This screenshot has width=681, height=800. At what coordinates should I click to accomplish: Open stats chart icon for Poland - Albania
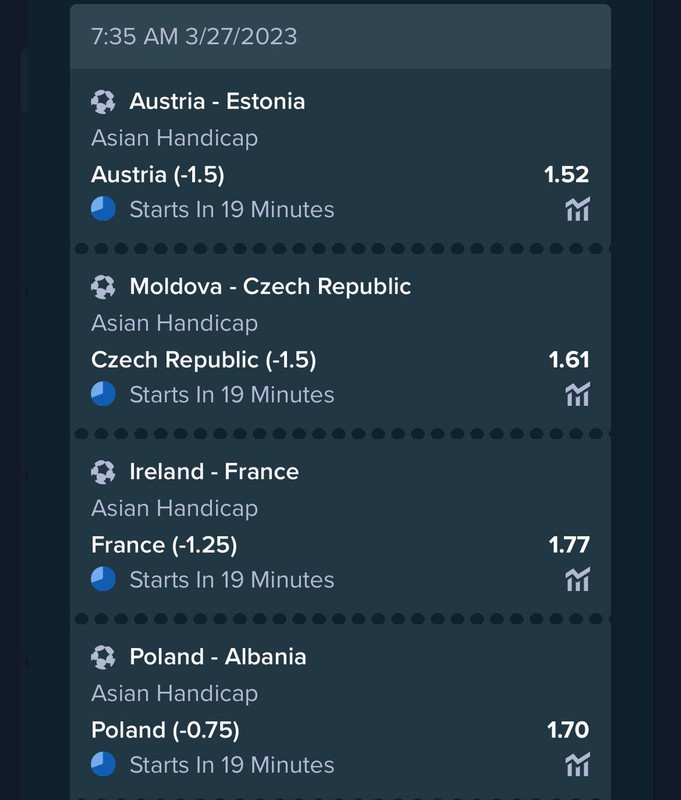(x=577, y=765)
